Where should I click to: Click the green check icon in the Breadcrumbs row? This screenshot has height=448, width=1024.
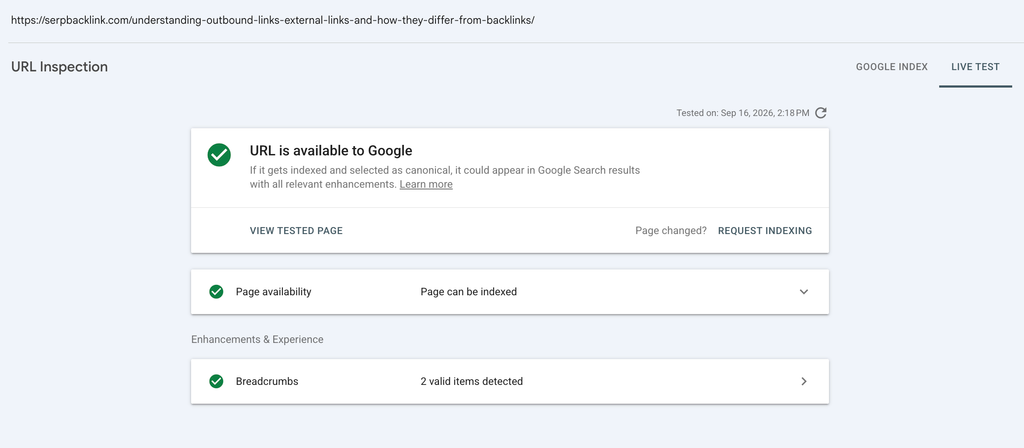tap(216, 381)
